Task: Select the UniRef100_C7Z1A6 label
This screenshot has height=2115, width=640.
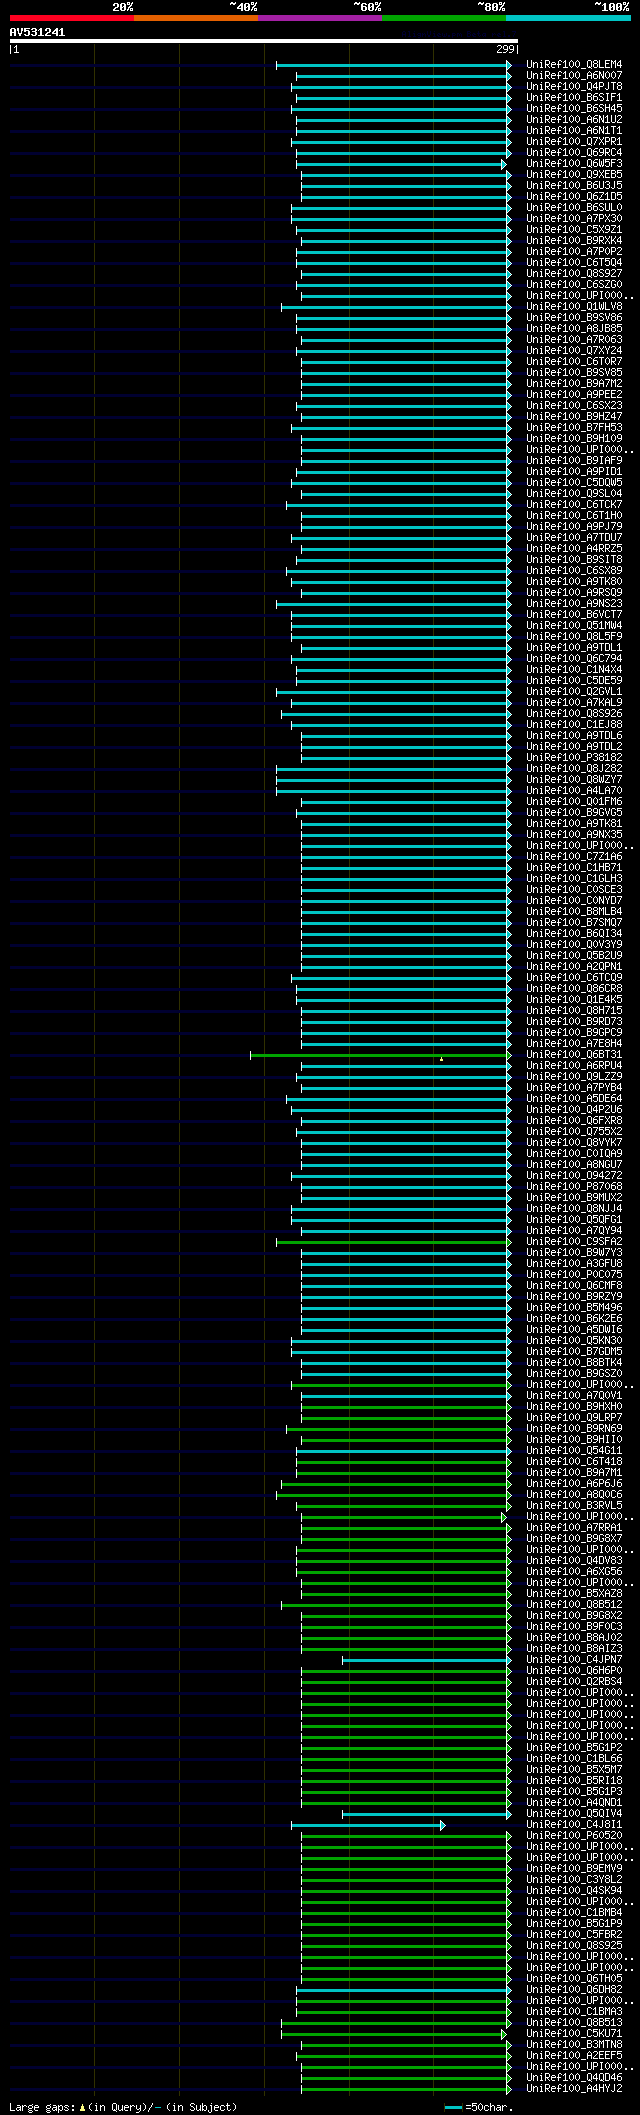Action: coord(574,857)
